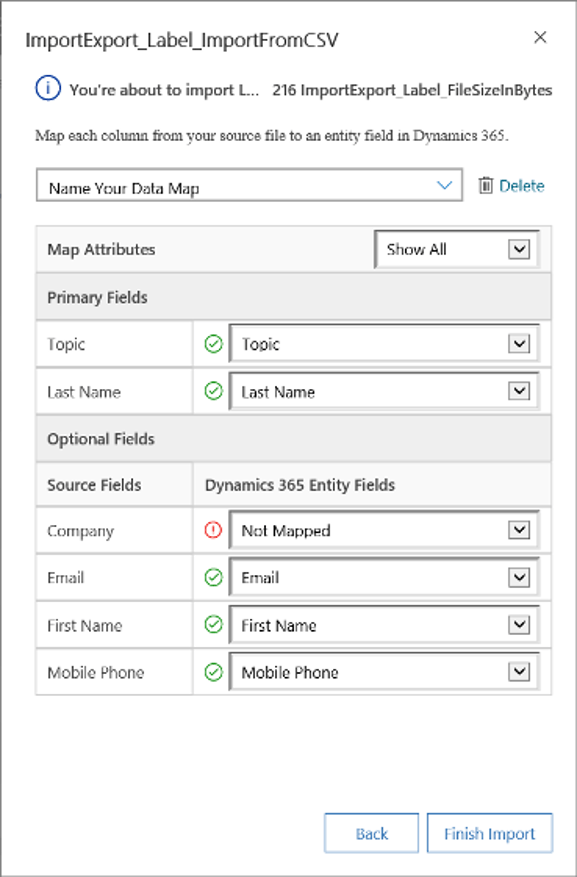Open the Not Mapped dropdown for Company
577x877 pixels.
pyautogui.click(x=520, y=530)
